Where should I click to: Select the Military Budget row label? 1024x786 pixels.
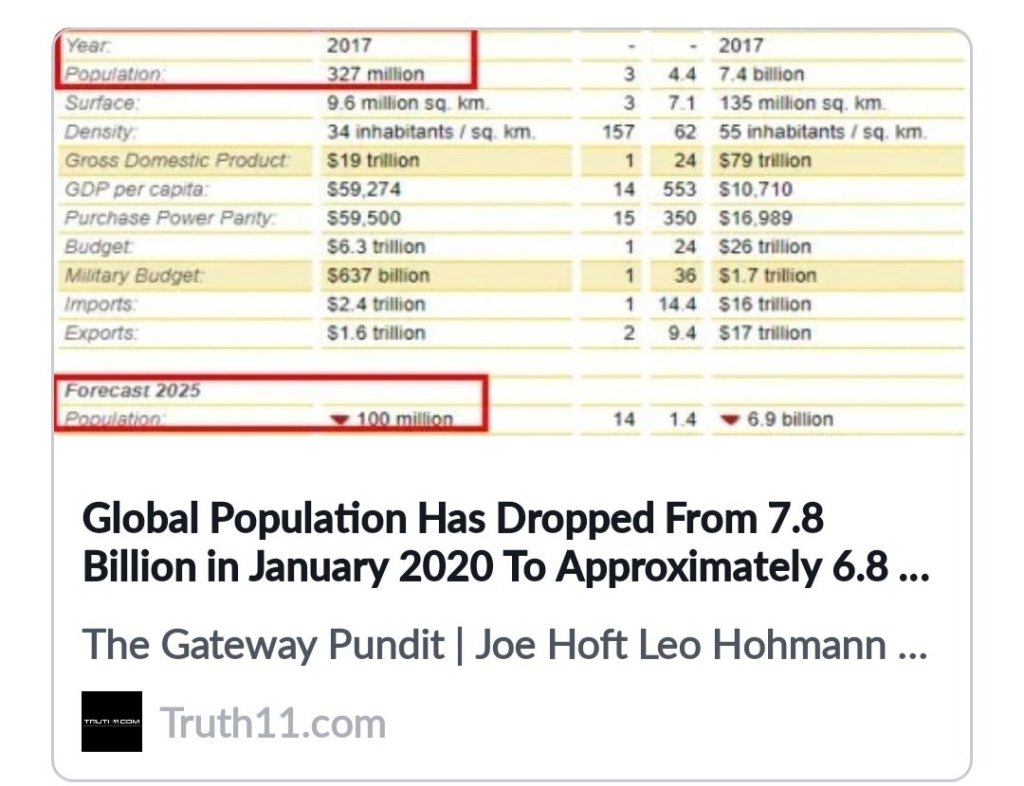tap(134, 275)
